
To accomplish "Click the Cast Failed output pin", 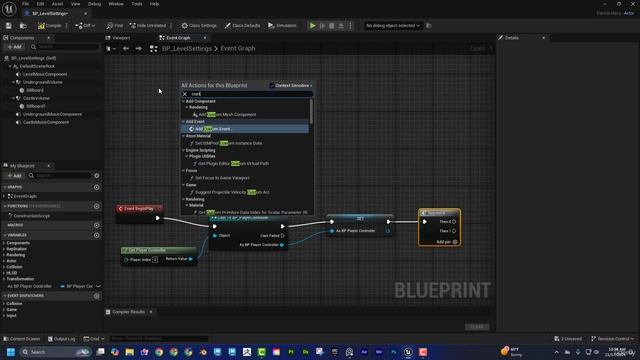I will [x=282, y=236].
